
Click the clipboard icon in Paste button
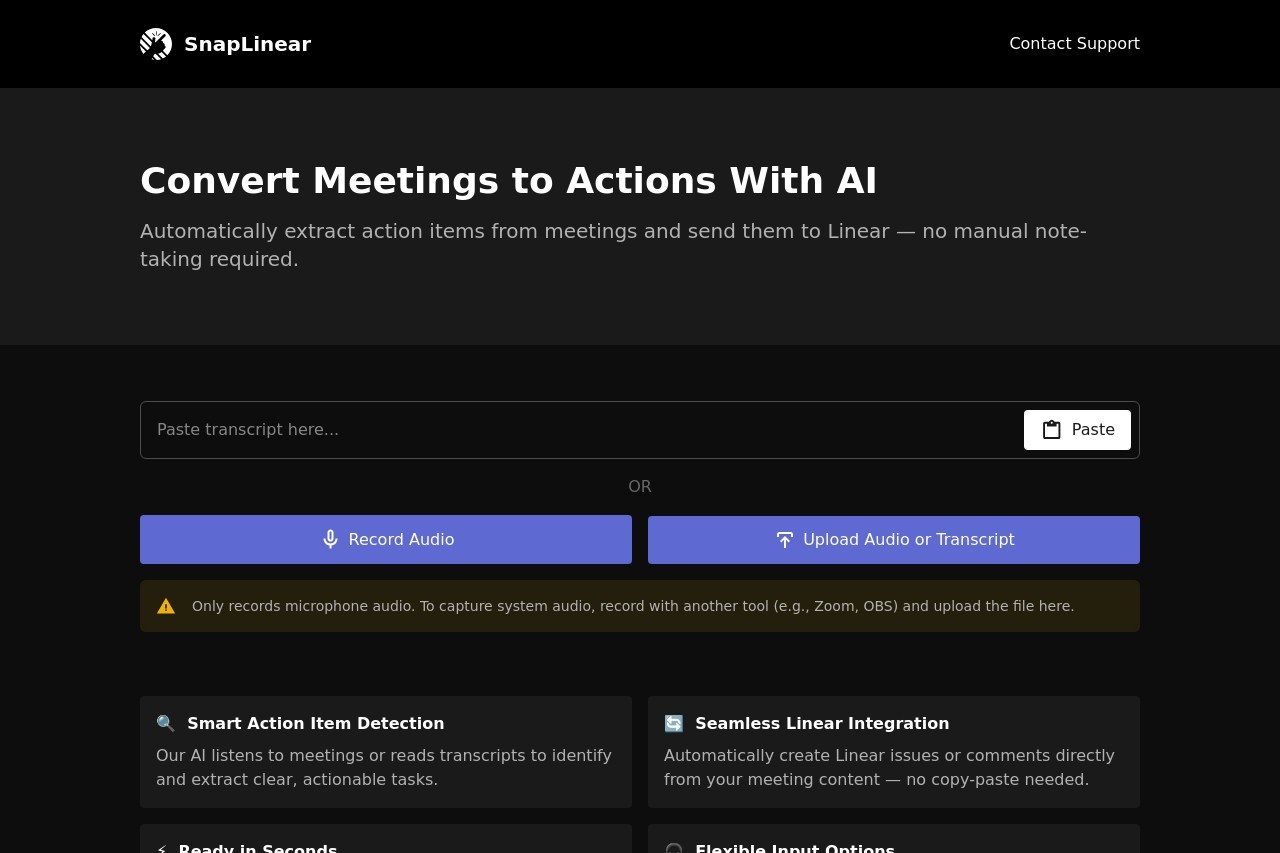click(x=1051, y=430)
